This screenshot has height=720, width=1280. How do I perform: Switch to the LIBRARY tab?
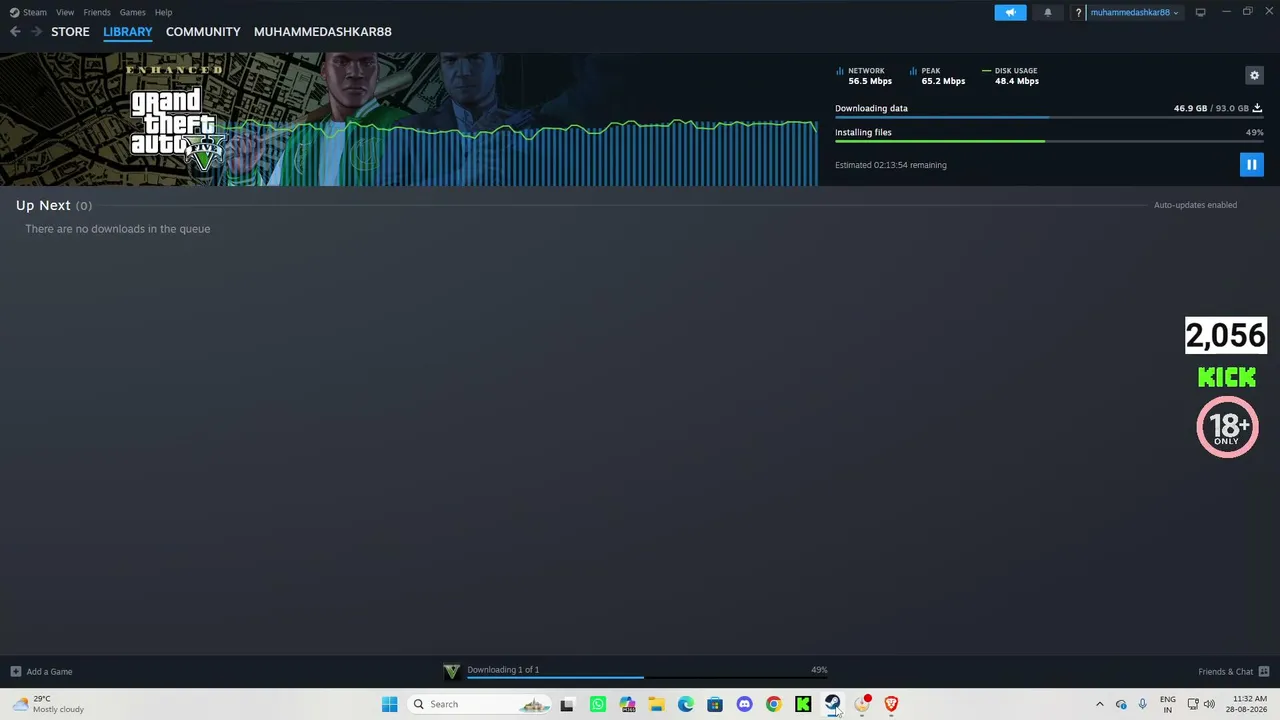[128, 32]
